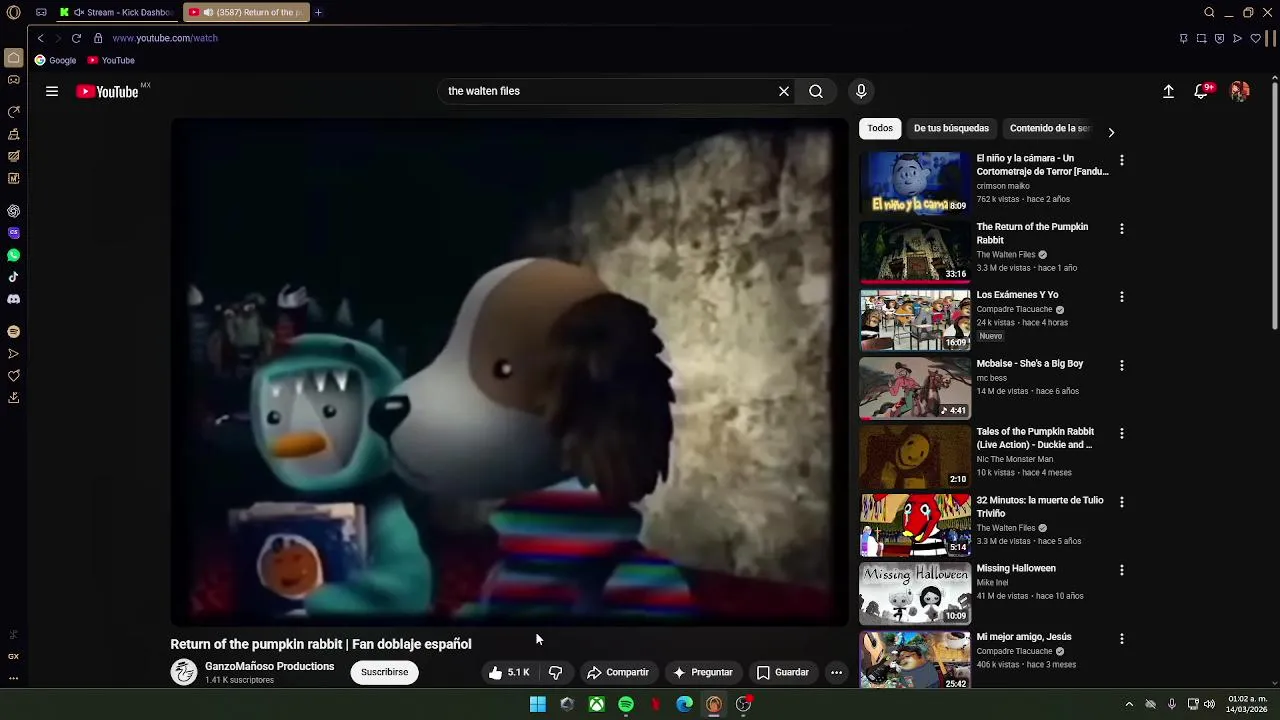Show hidden system tray icons chevron
Screen dimensions: 1280x720
[1129, 704]
